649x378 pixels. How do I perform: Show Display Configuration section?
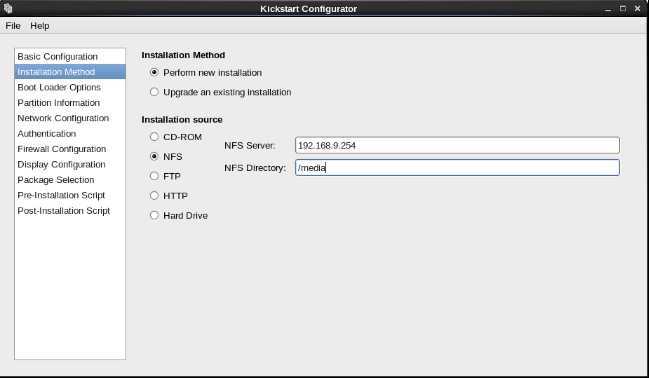70,164
